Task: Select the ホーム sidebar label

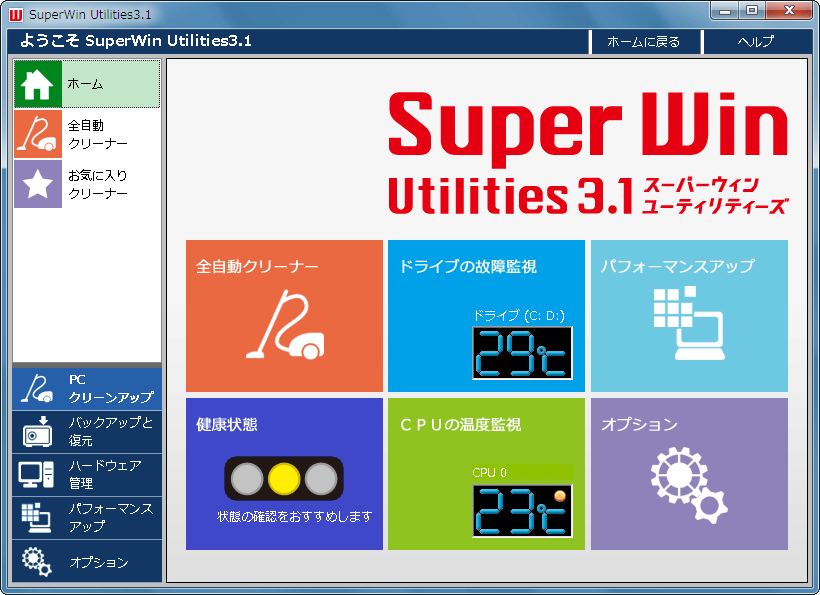Action: pyautogui.click(x=85, y=84)
